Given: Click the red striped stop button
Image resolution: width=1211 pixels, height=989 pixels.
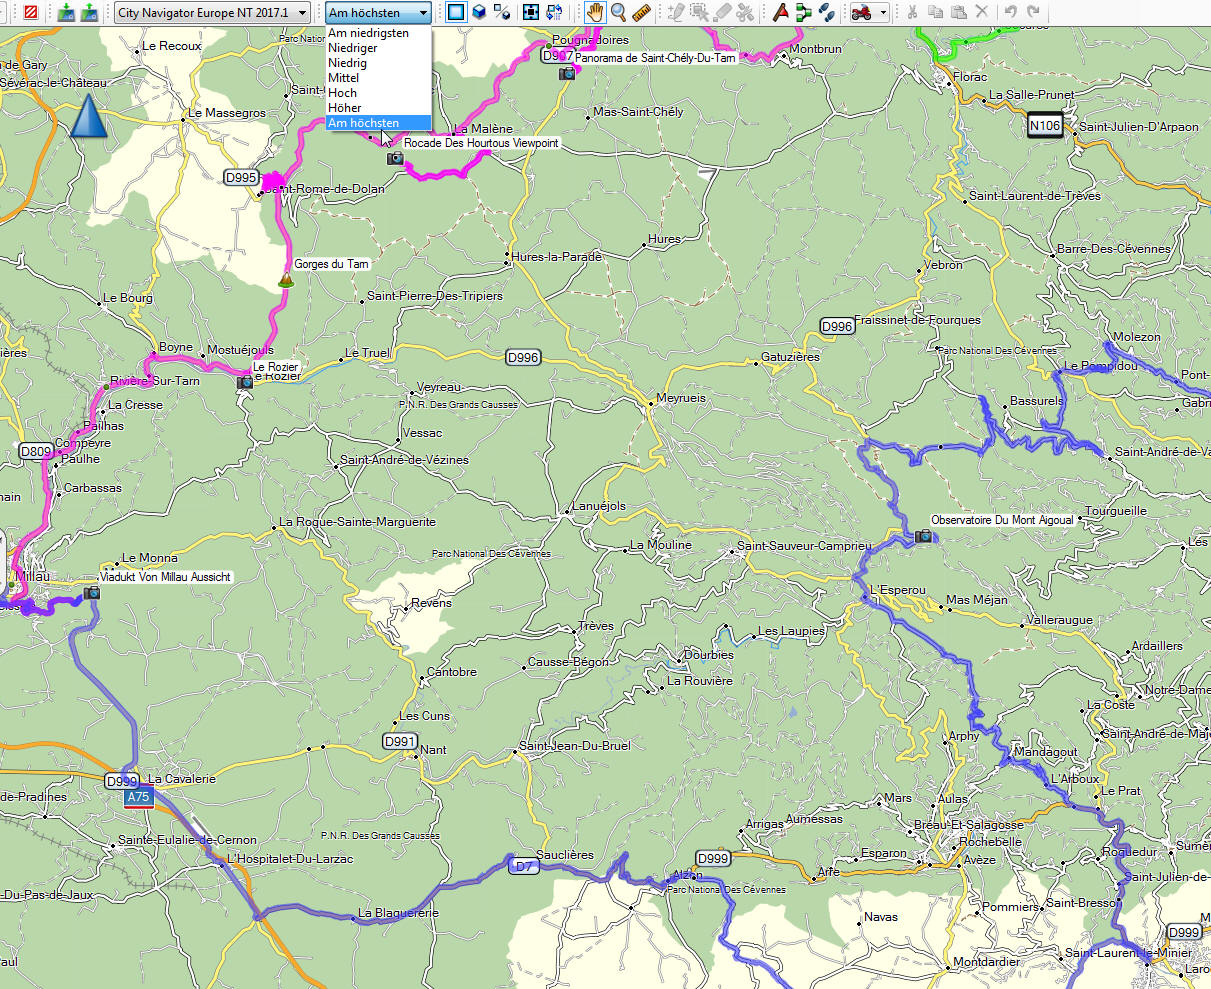Looking at the screenshot, I should pyautogui.click(x=31, y=12).
